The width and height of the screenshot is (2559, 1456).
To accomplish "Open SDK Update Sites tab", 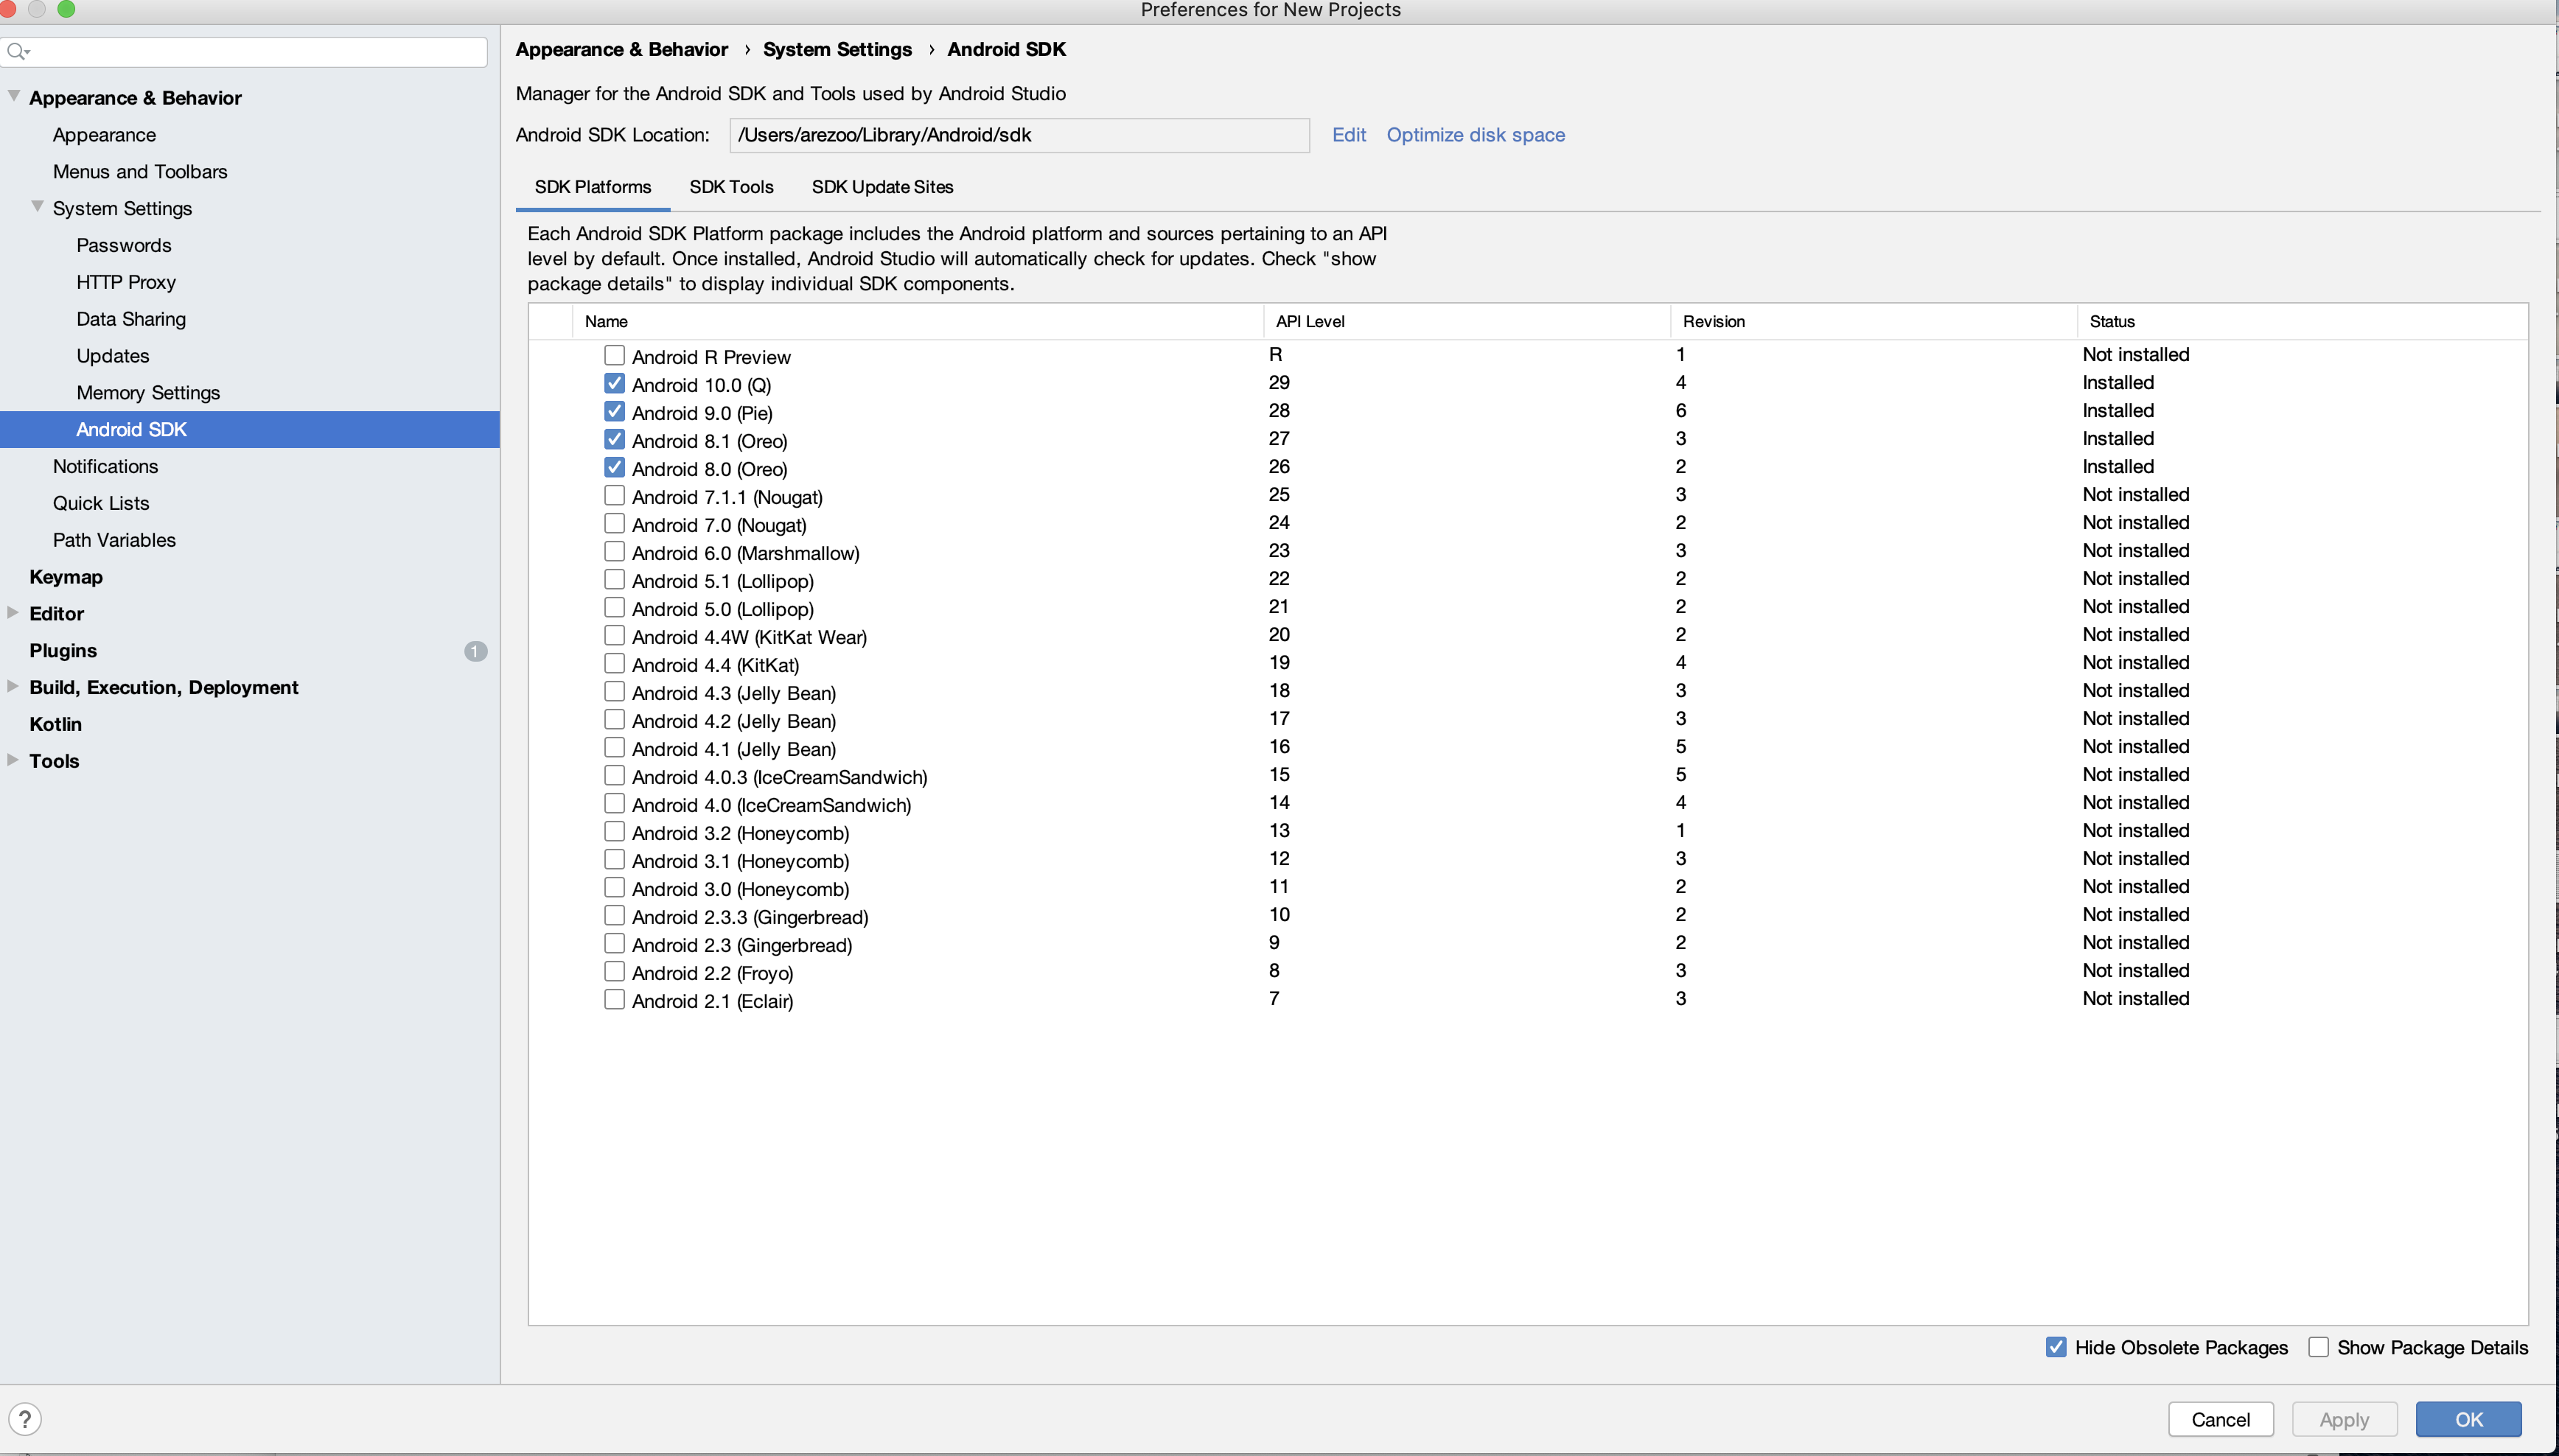I will [882, 186].
